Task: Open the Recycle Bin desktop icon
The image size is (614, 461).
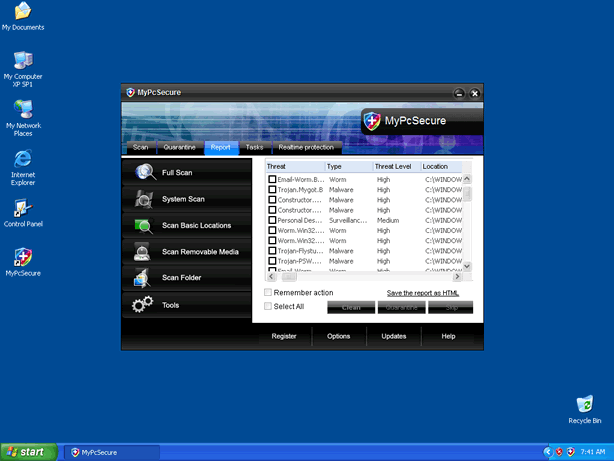Action: point(584,405)
